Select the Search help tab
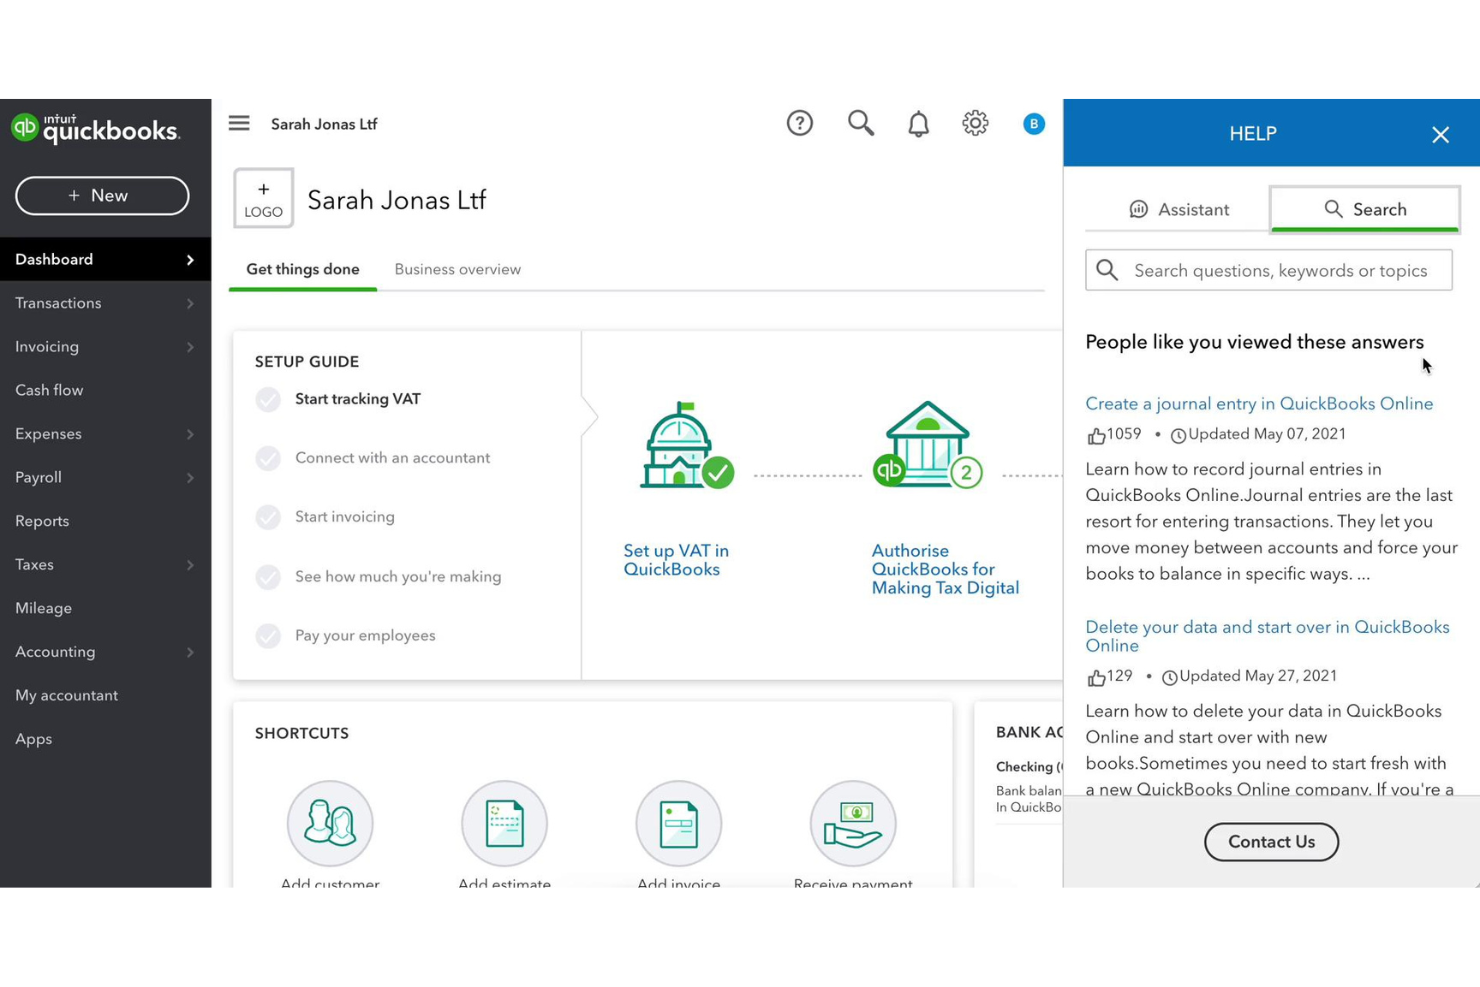1480x987 pixels. click(x=1365, y=209)
